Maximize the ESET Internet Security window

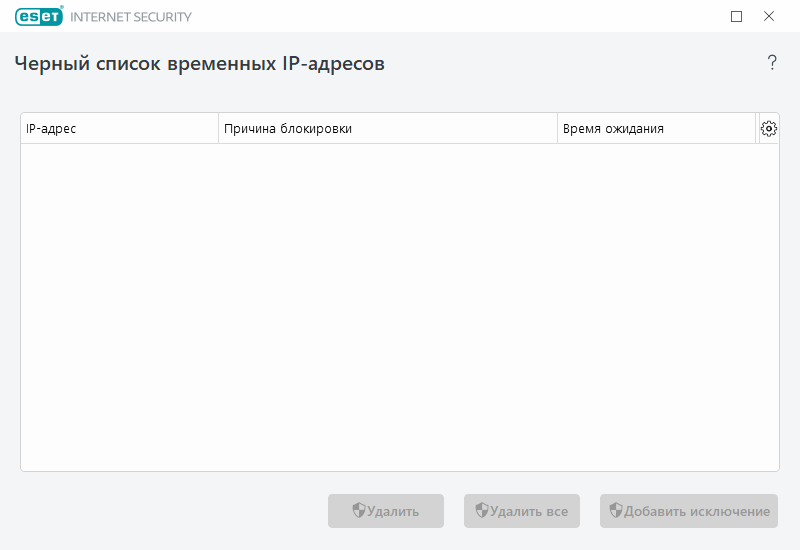(736, 16)
